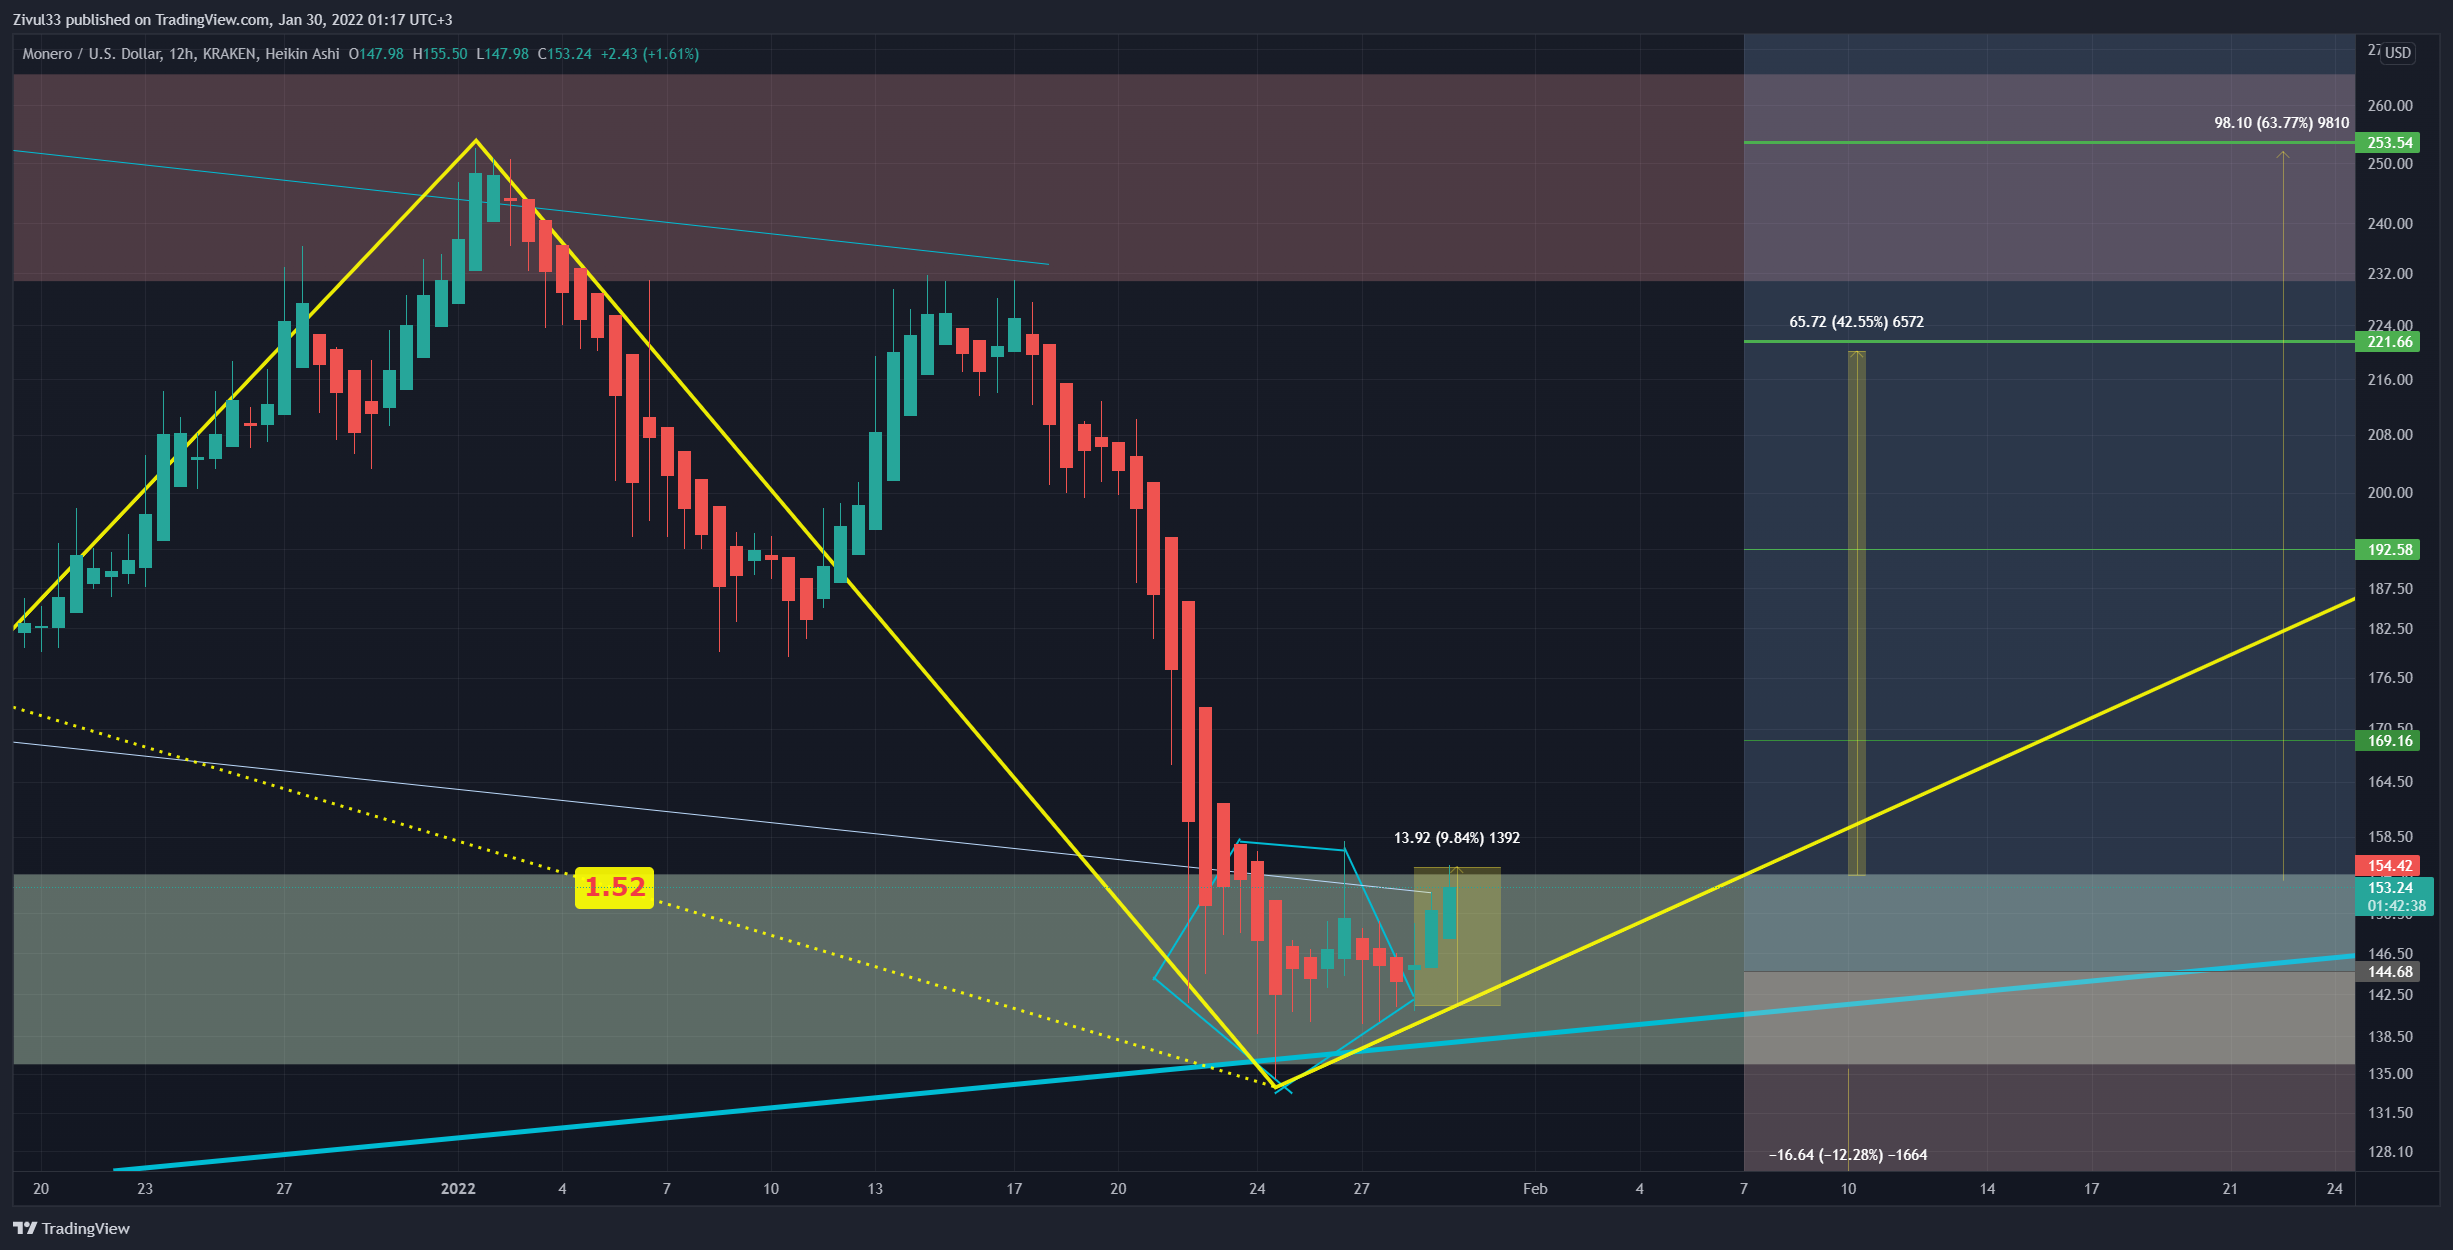The image size is (2453, 1250).
Task: Click the 240.00 price axis value
Action: pos(2390,224)
